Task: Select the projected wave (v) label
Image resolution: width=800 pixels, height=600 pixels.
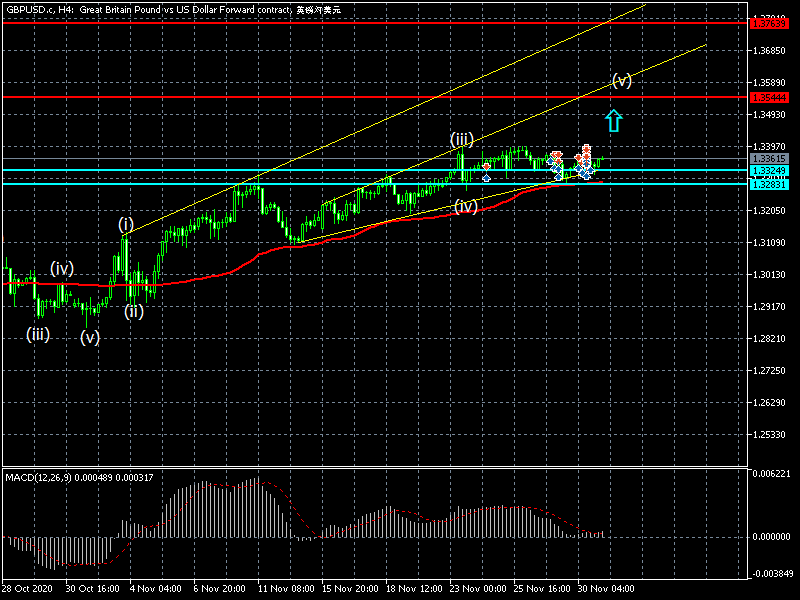Action: point(622,81)
